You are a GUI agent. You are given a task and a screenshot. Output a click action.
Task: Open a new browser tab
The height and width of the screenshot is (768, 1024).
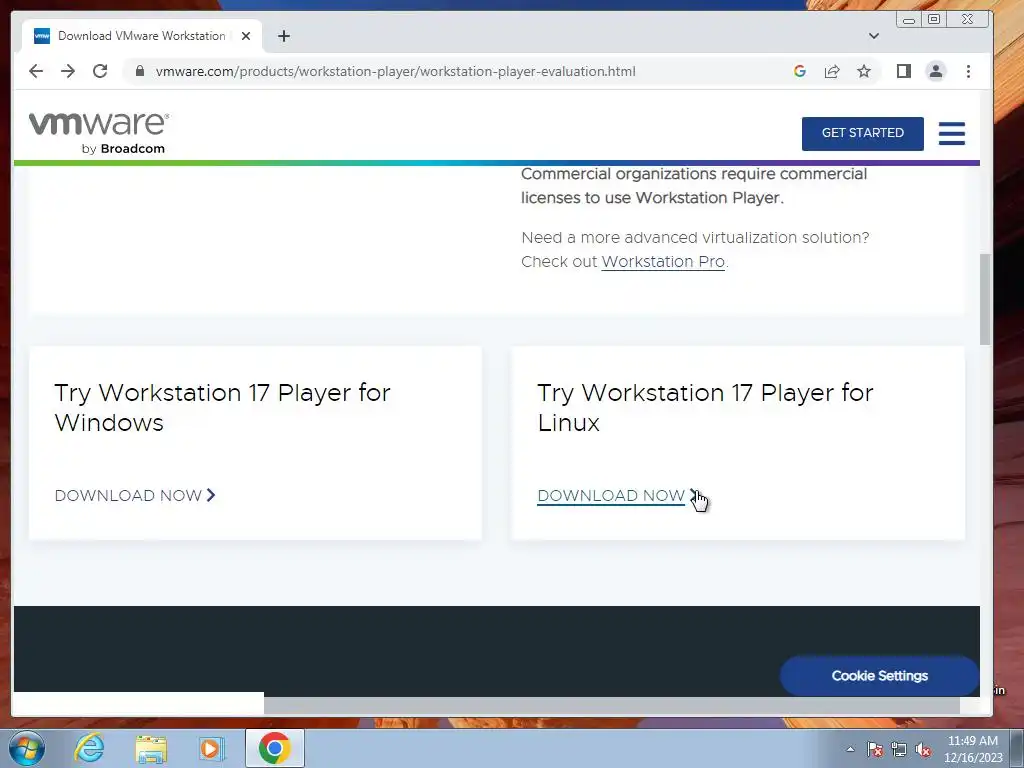[283, 36]
